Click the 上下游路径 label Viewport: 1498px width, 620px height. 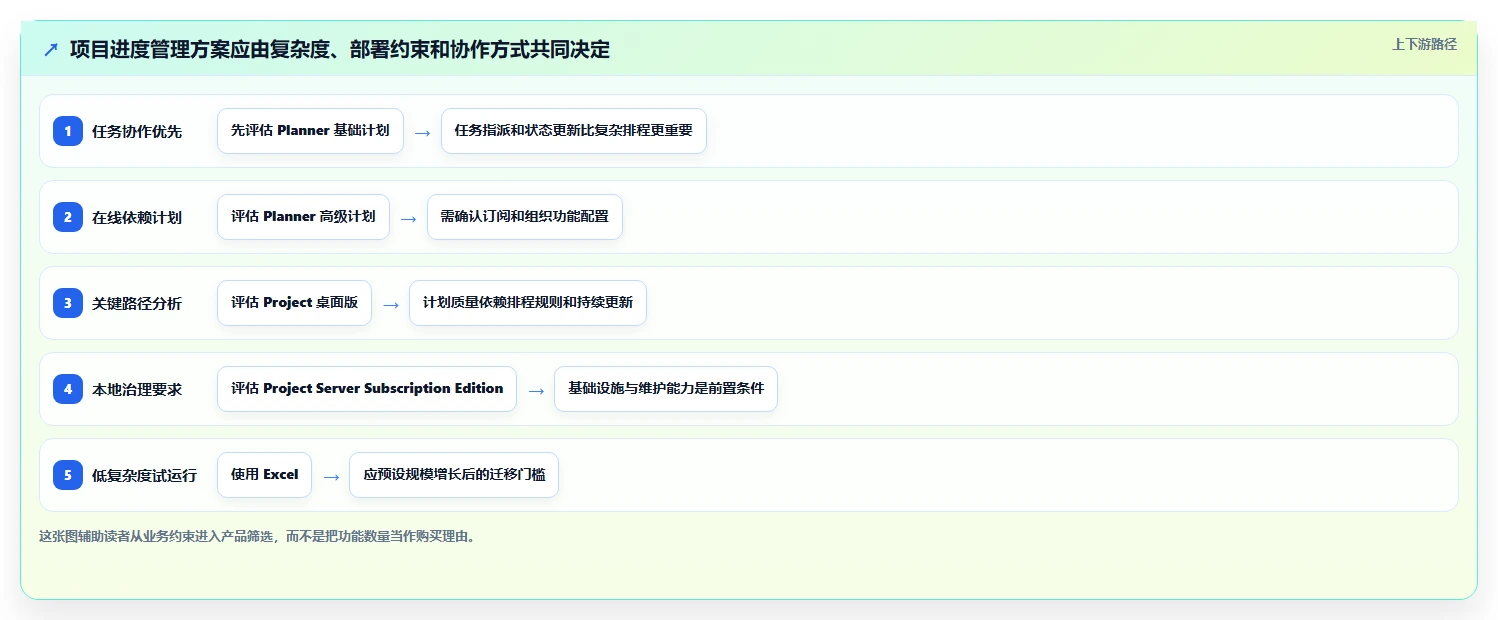point(1424,44)
